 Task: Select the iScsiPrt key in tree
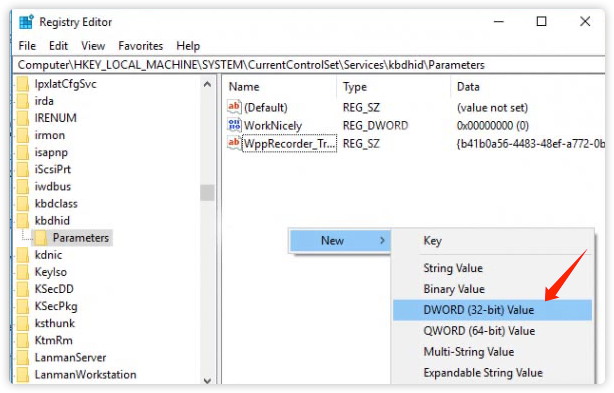tap(53, 169)
